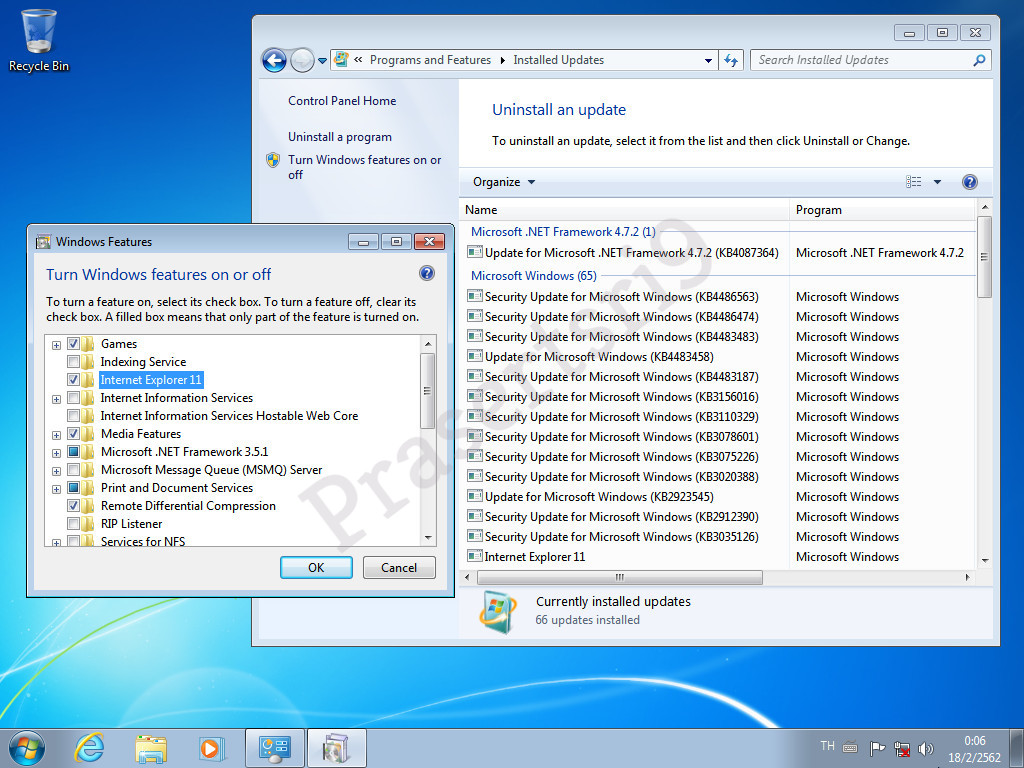Screen dimensions: 1024x768
Task: Expand the Media Features node
Action: (56, 435)
